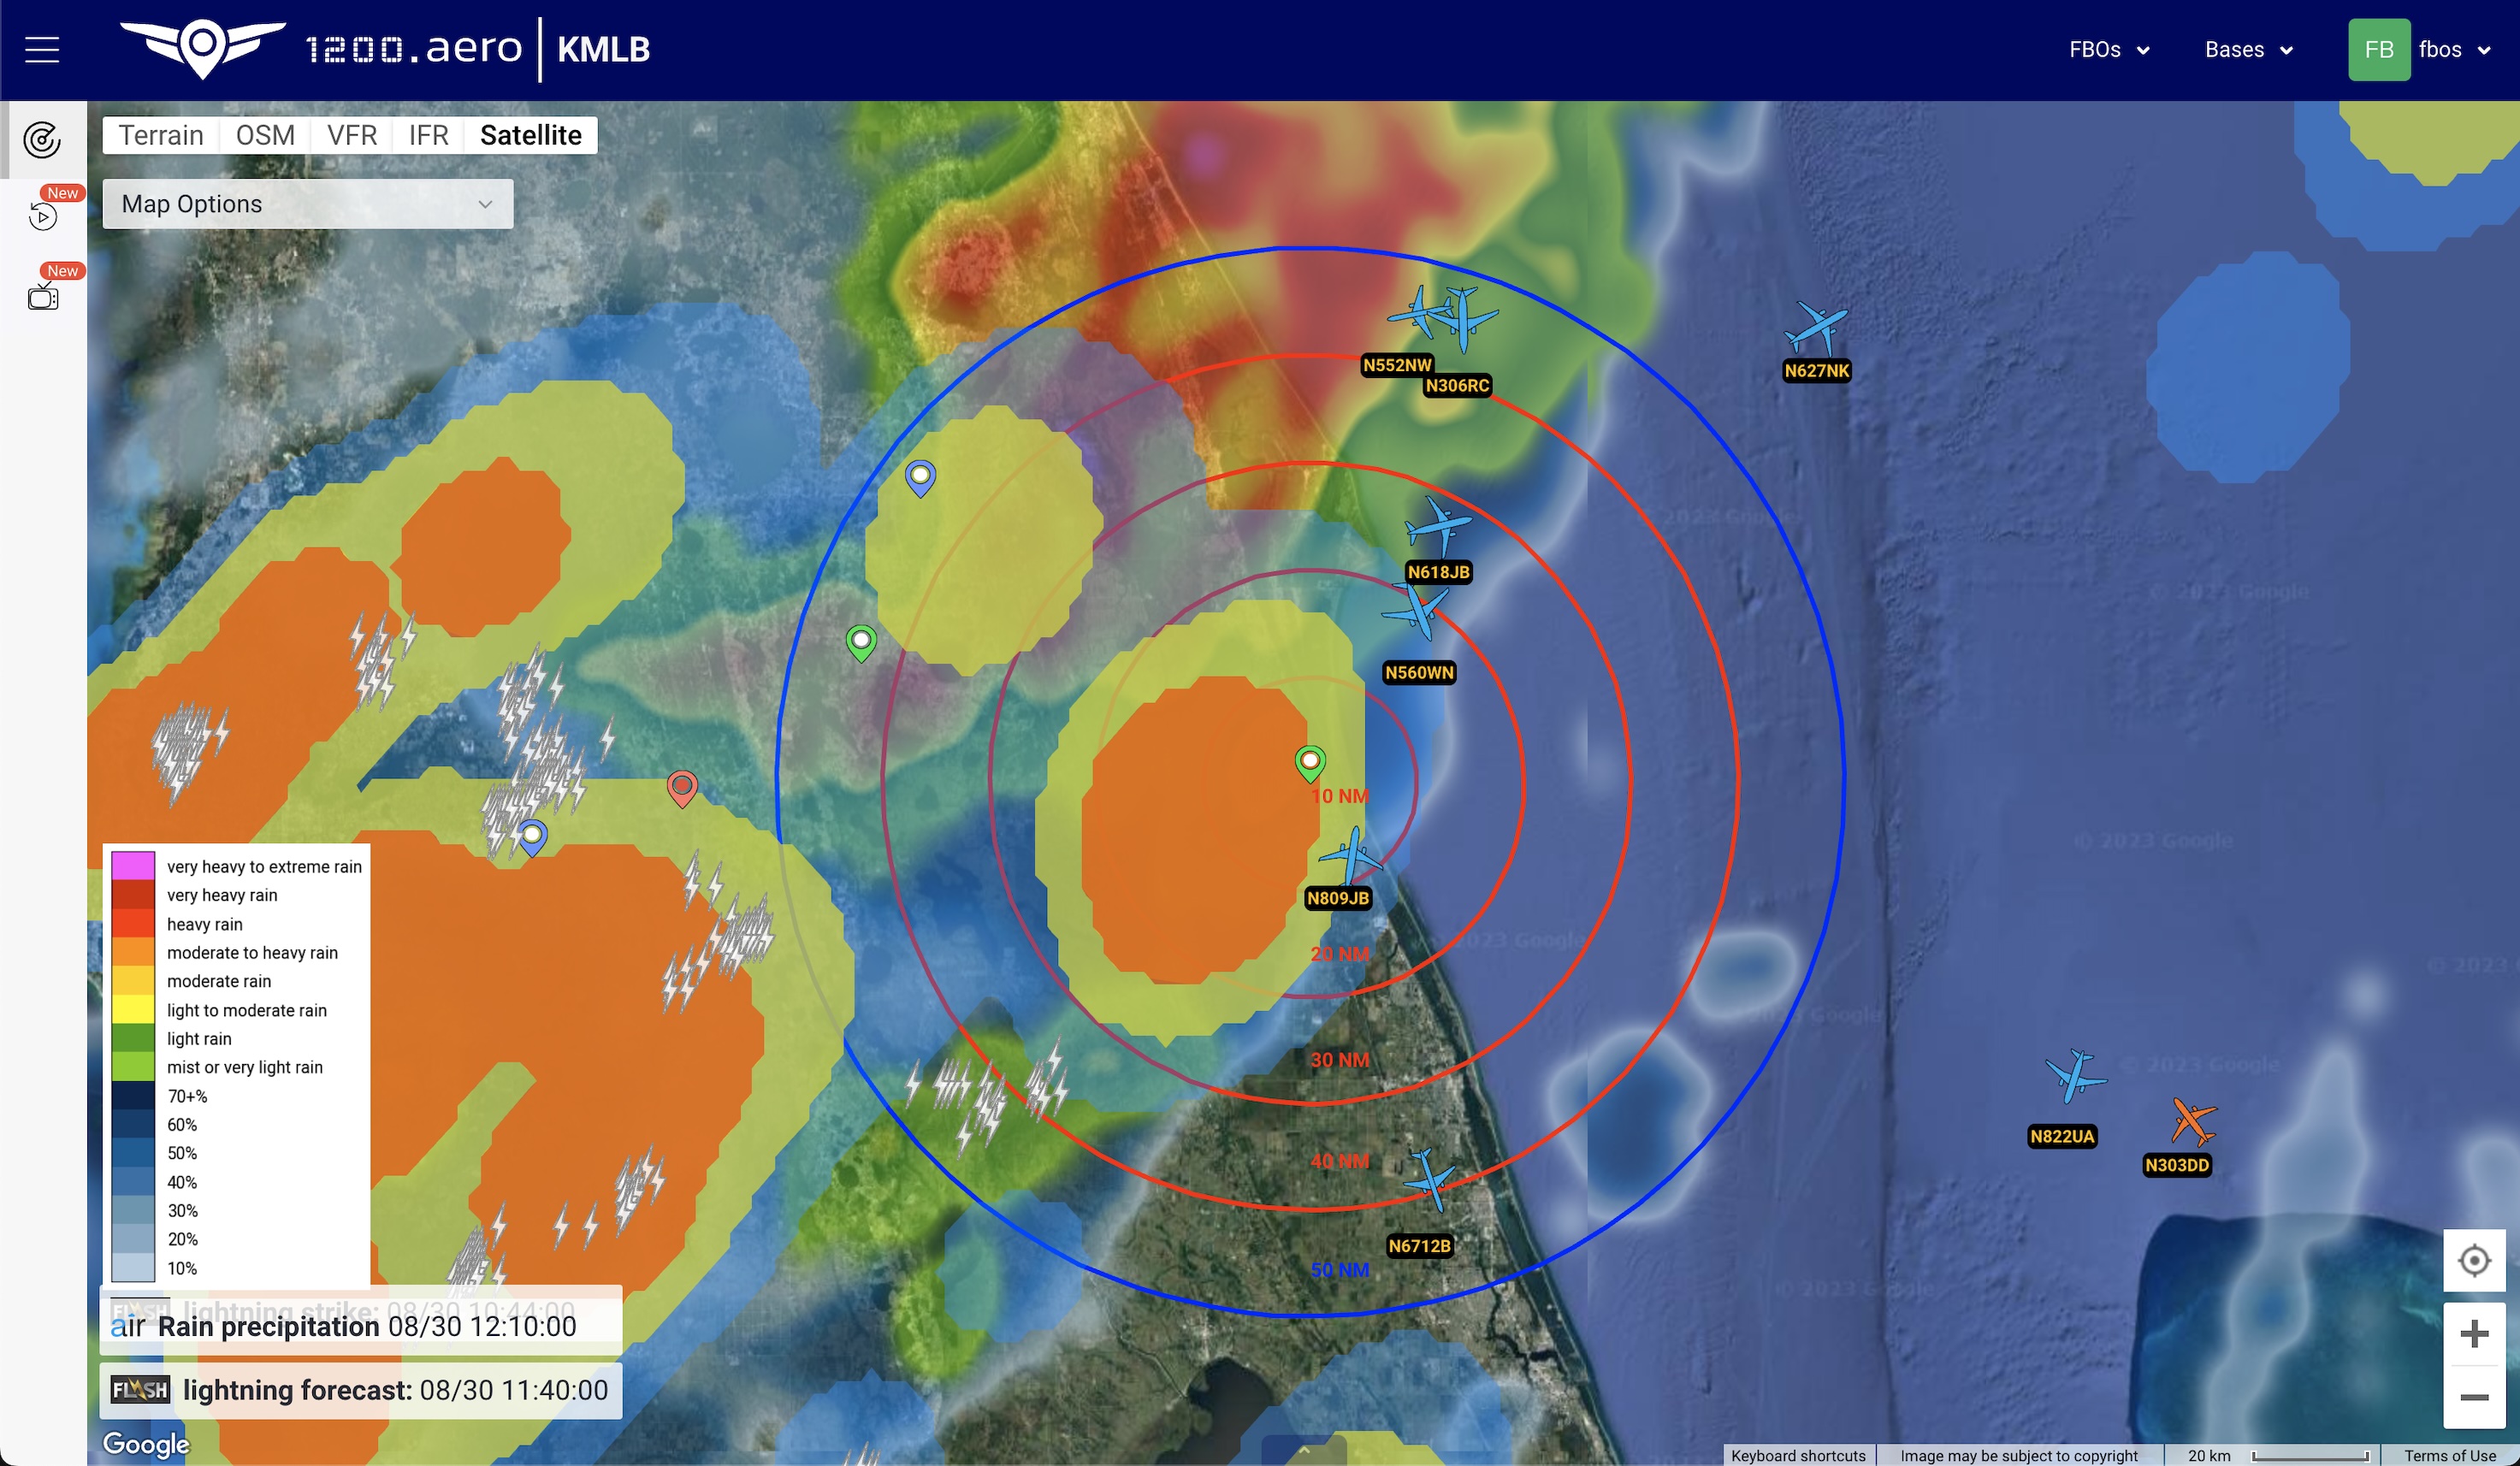Click the N627NK aircraft label
2520x1466 pixels.
point(1817,370)
